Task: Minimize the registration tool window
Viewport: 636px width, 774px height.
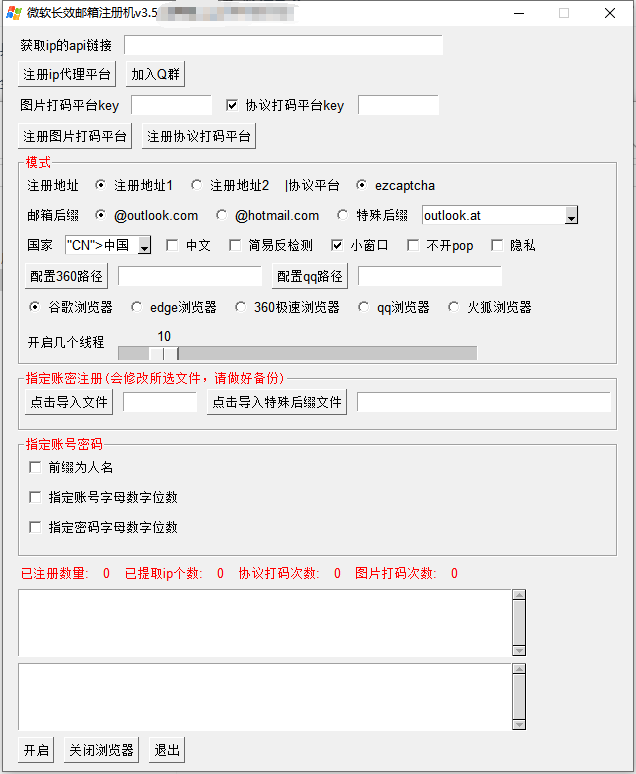Action: [519, 13]
